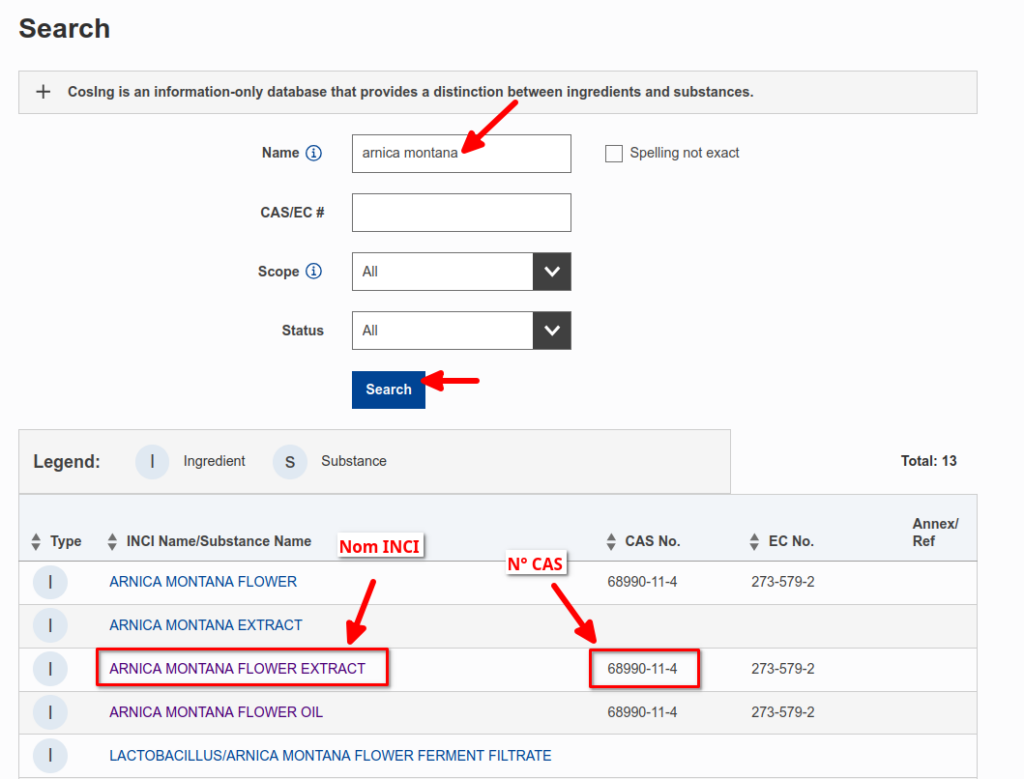Click the Substance 'S' legend icon
The image size is (1024, 779).
(290, 462)
